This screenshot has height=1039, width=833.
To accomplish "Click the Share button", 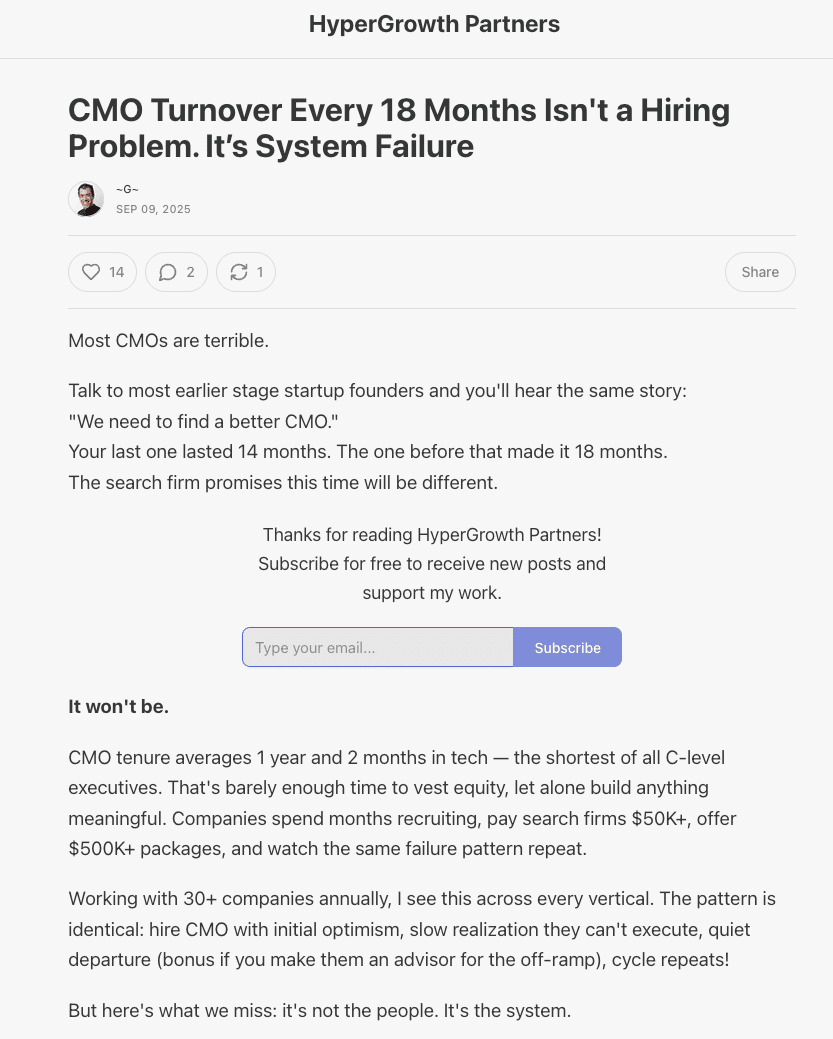I will (759, 272).
